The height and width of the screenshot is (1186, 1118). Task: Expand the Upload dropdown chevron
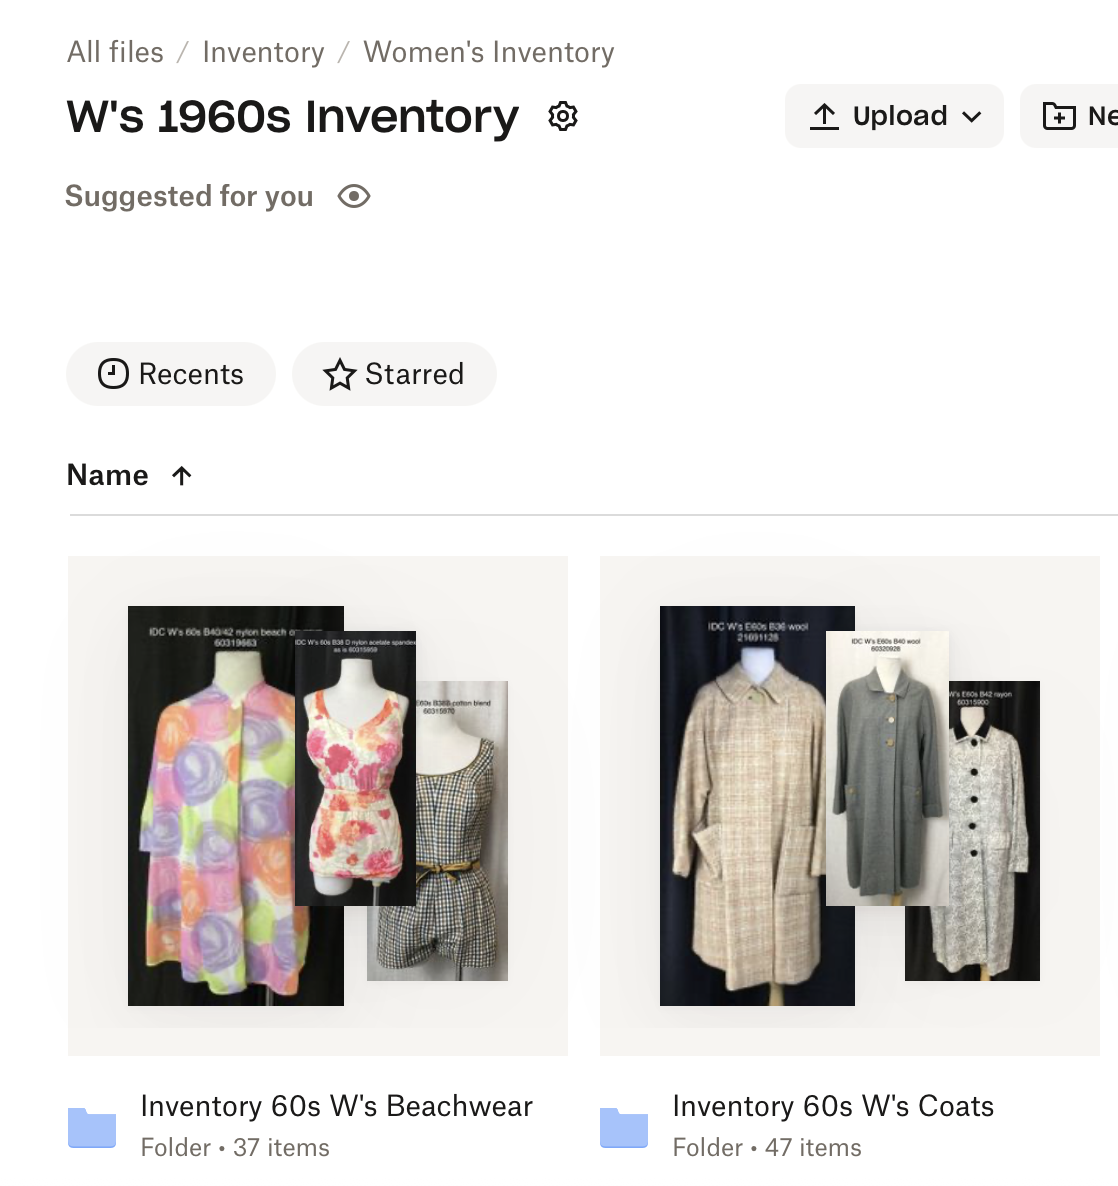point(972,117)
